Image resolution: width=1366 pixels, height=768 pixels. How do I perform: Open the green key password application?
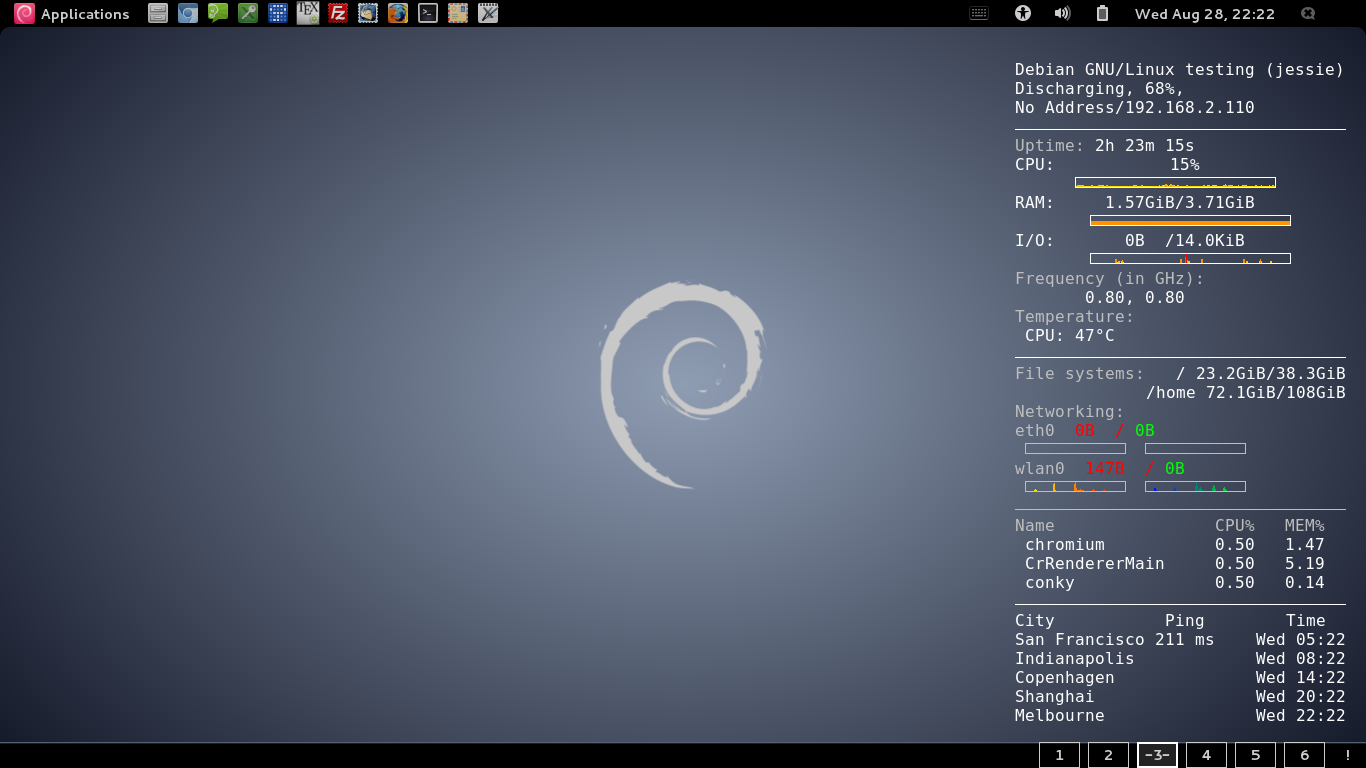click(248, 13)
